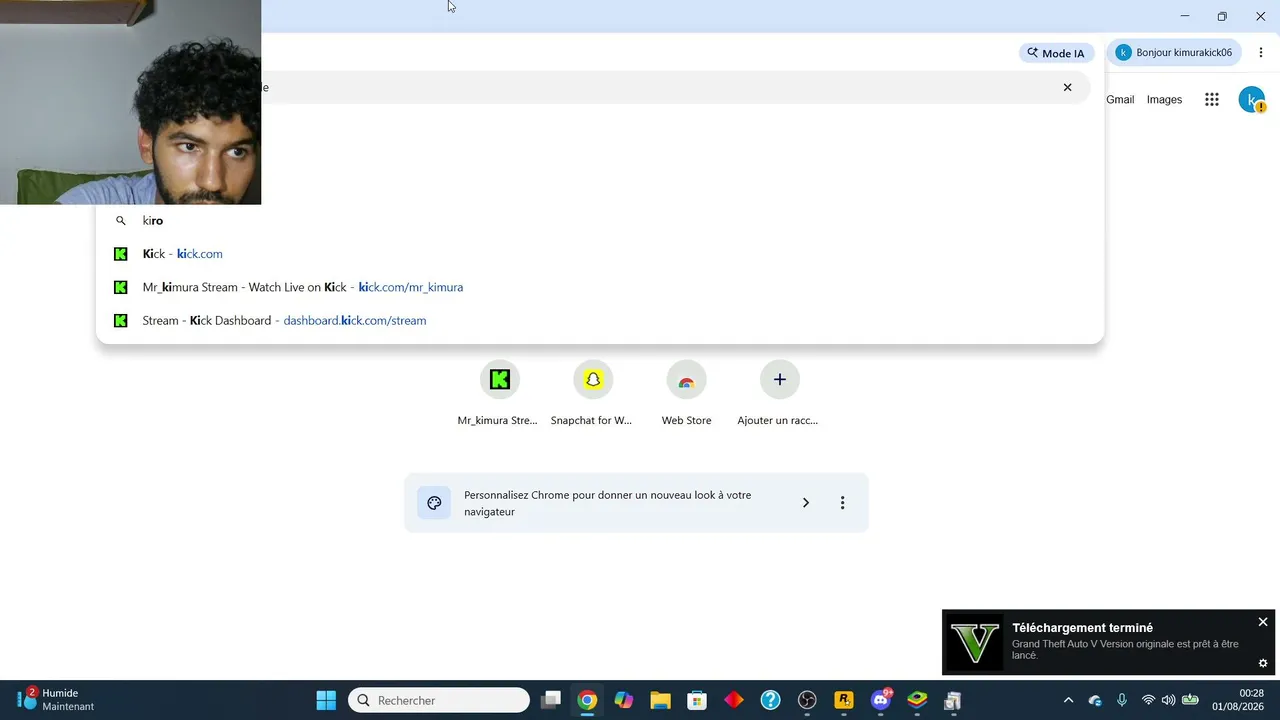1280x720 pixels.
Task: Open the Bonjour kimurakick06 profile chip
Action: coord(1174,53)
